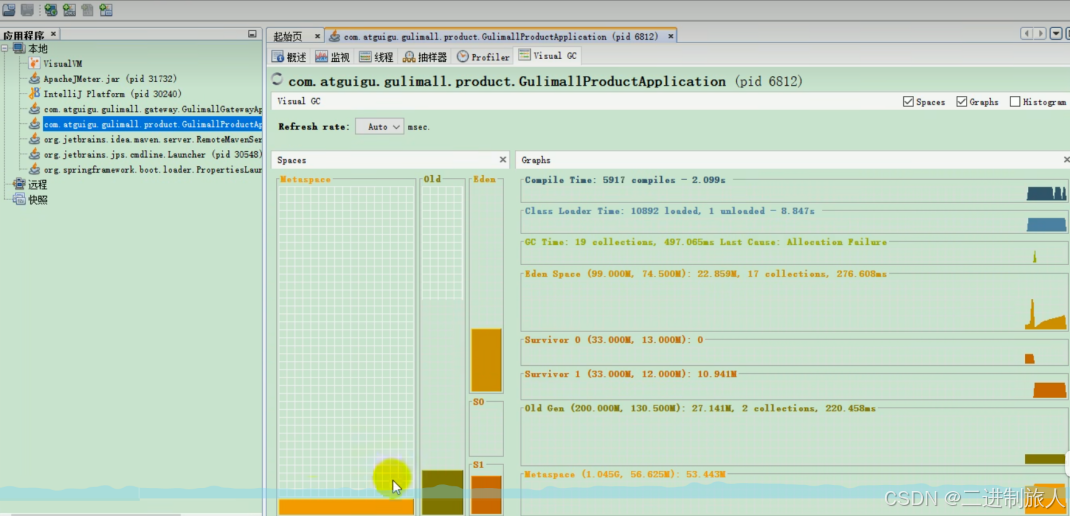
Task: Open the 线程 threads tab
Action: pos(377,57)
